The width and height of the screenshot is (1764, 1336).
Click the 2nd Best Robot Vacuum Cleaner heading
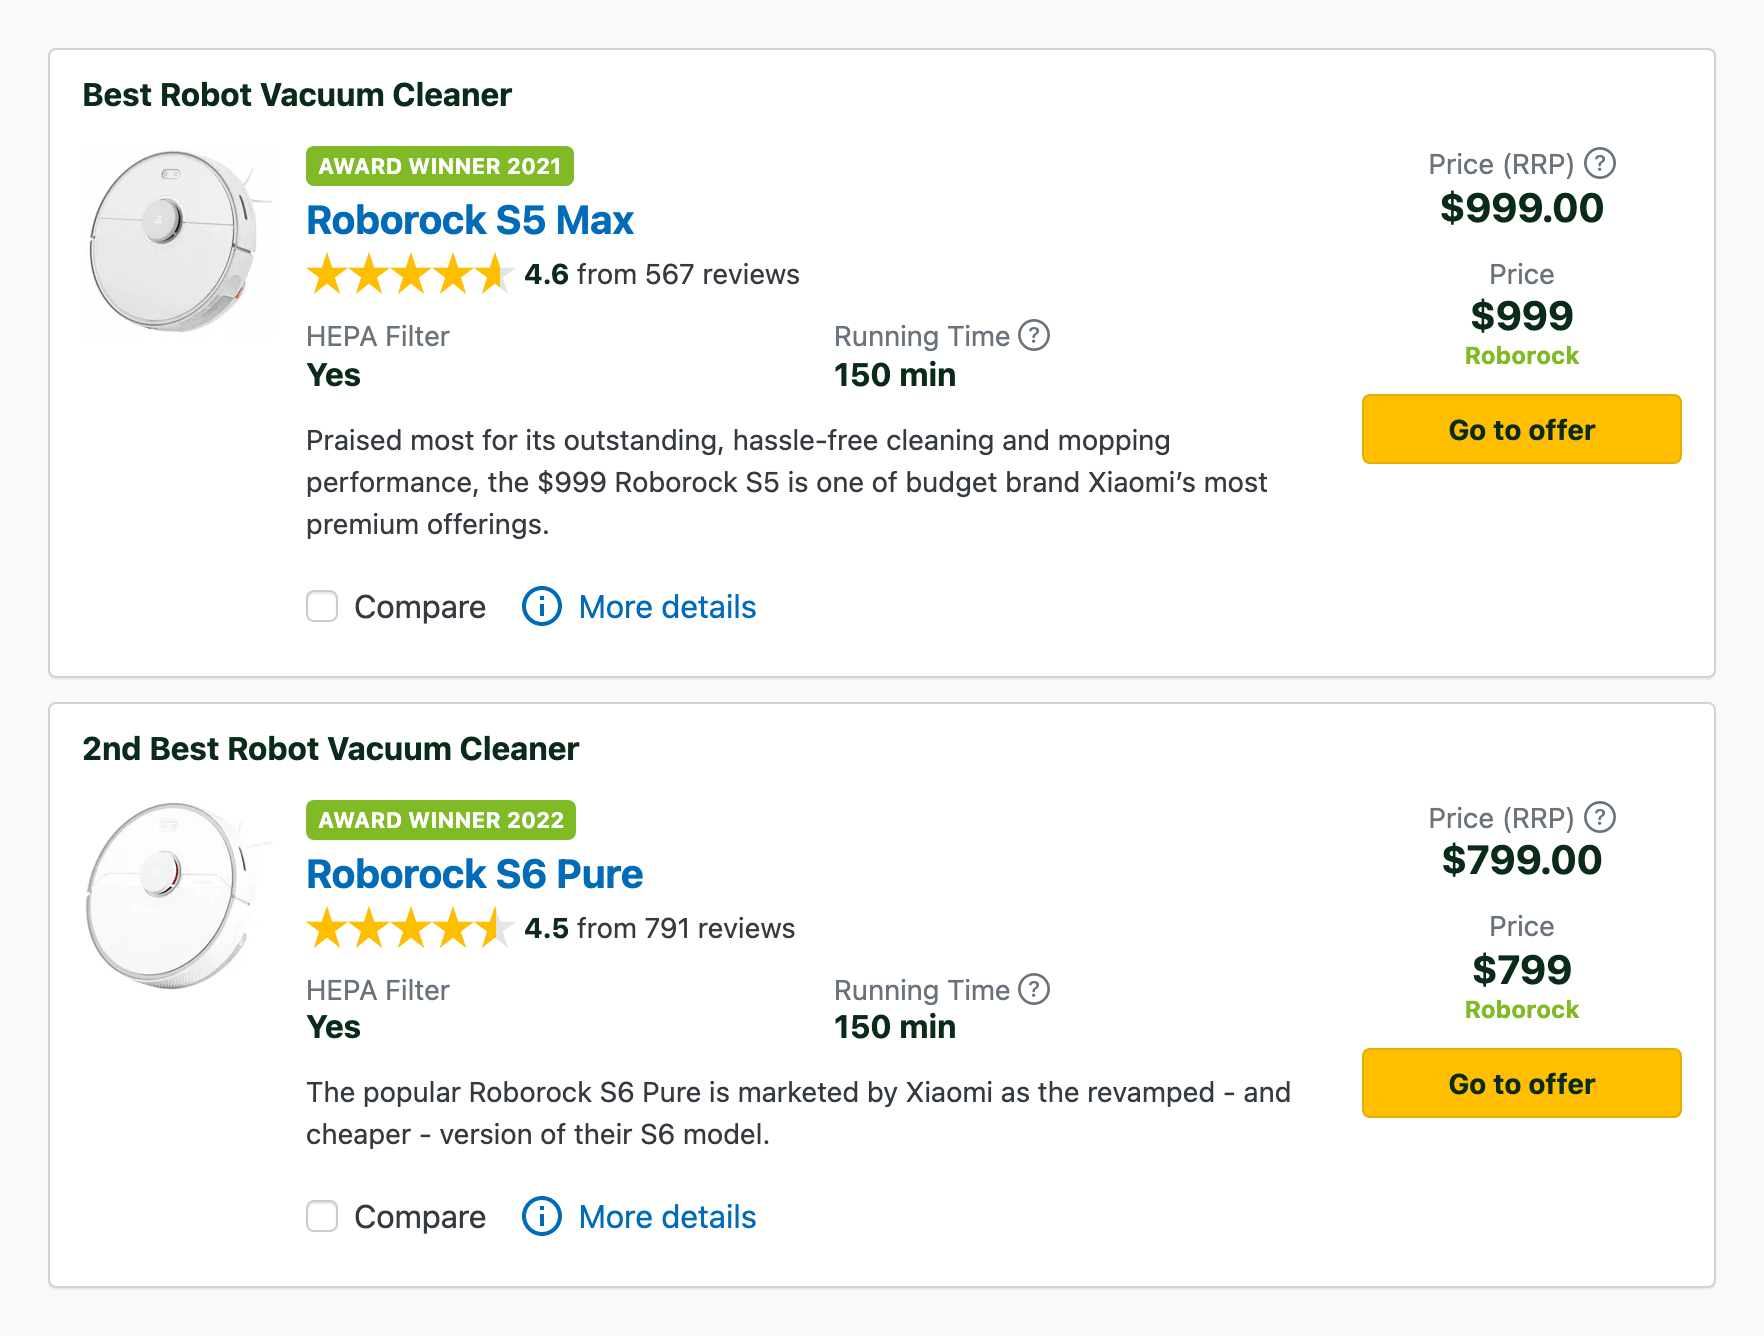click(330, 748)
